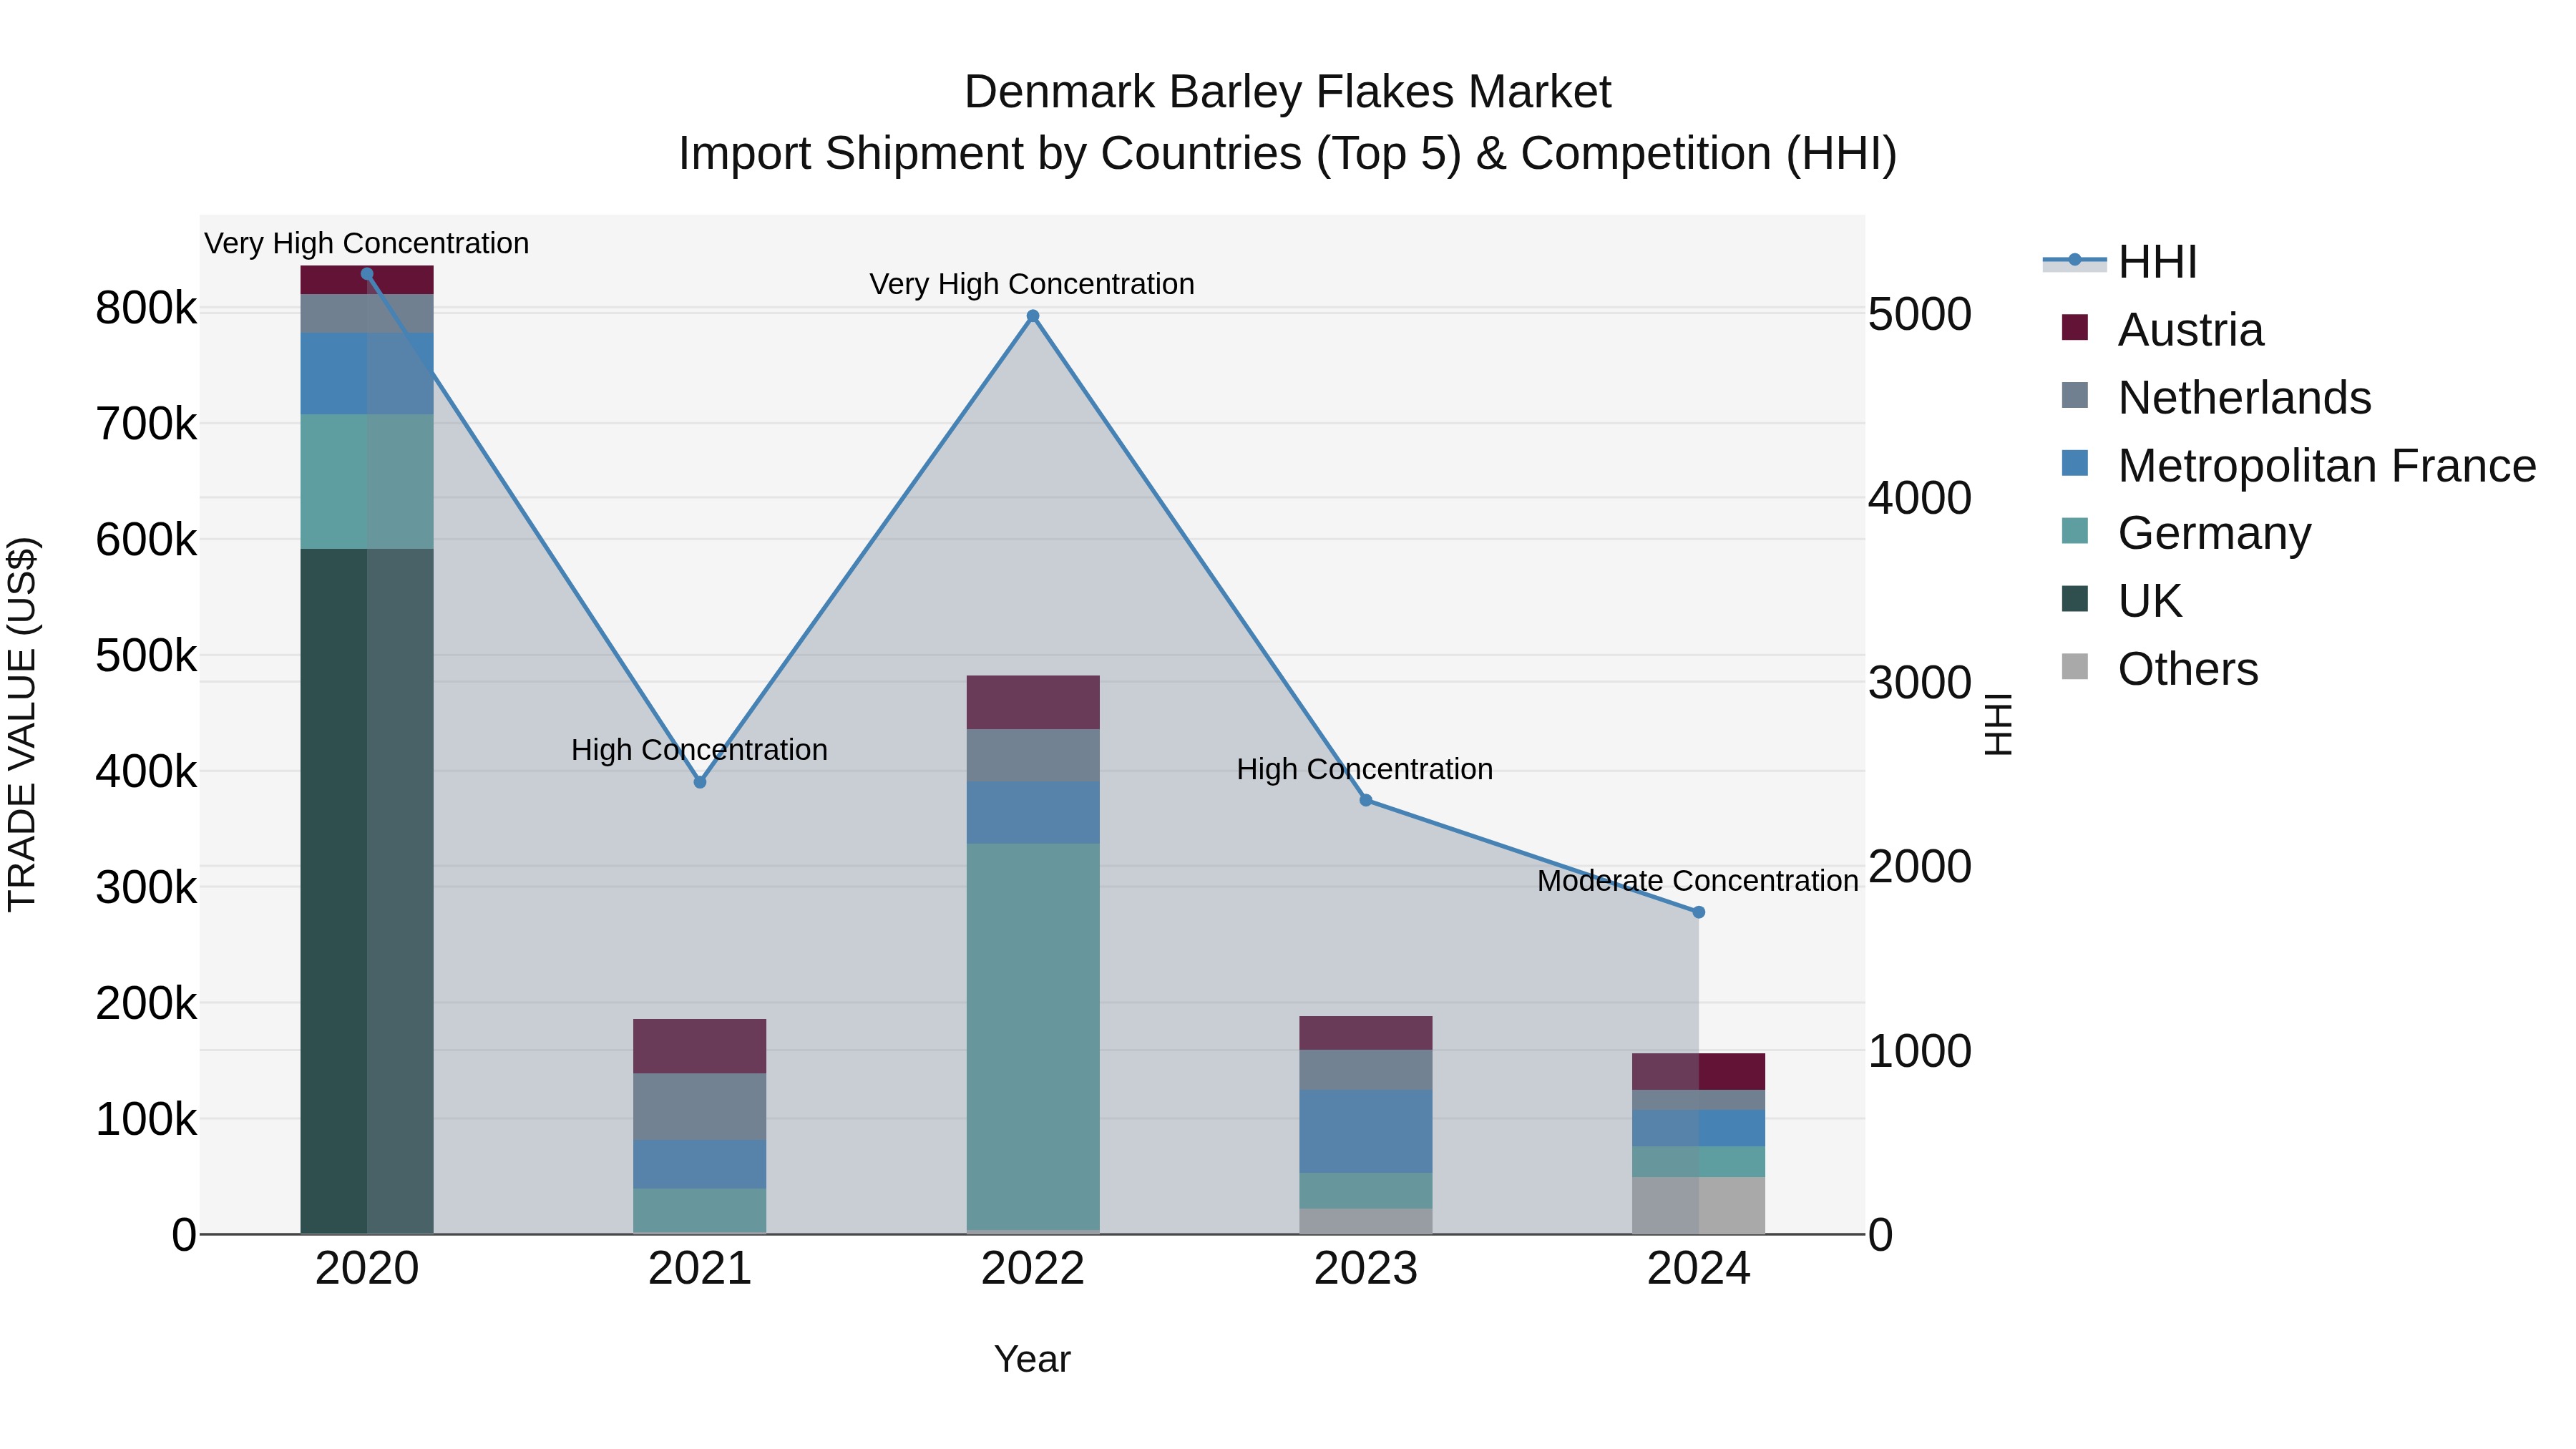2576x1449 pixels.
Task: Toggle the Others legend entry label
Action: pos(2188,669)
